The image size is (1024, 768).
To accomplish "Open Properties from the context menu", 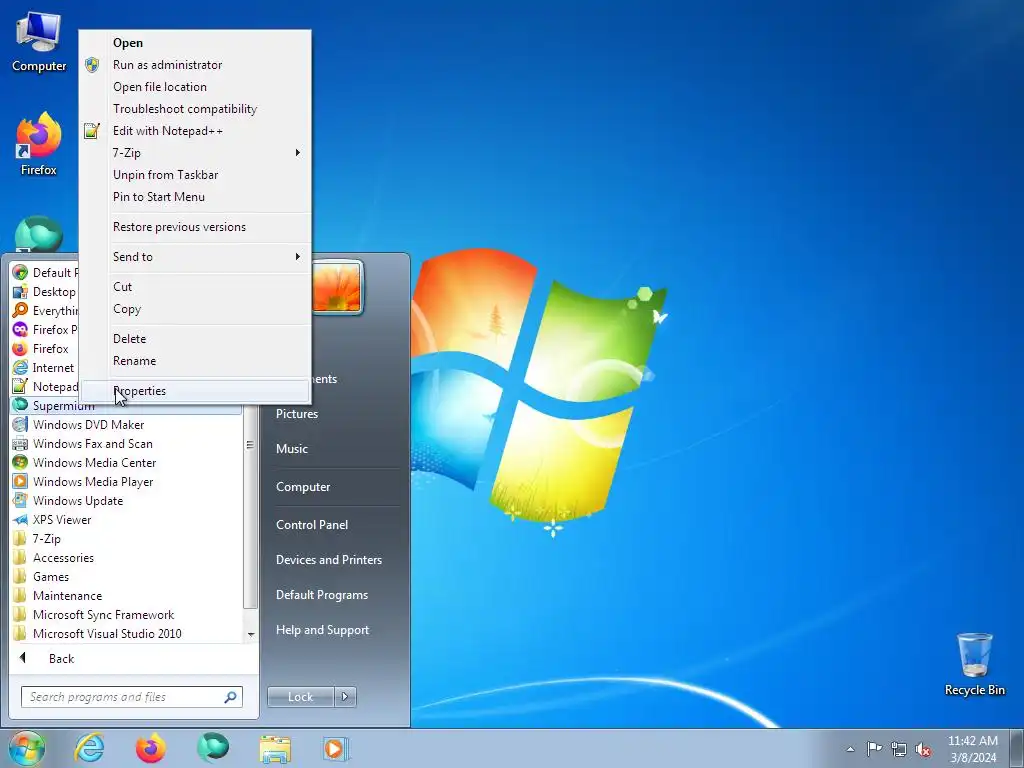I will [195, 391].
